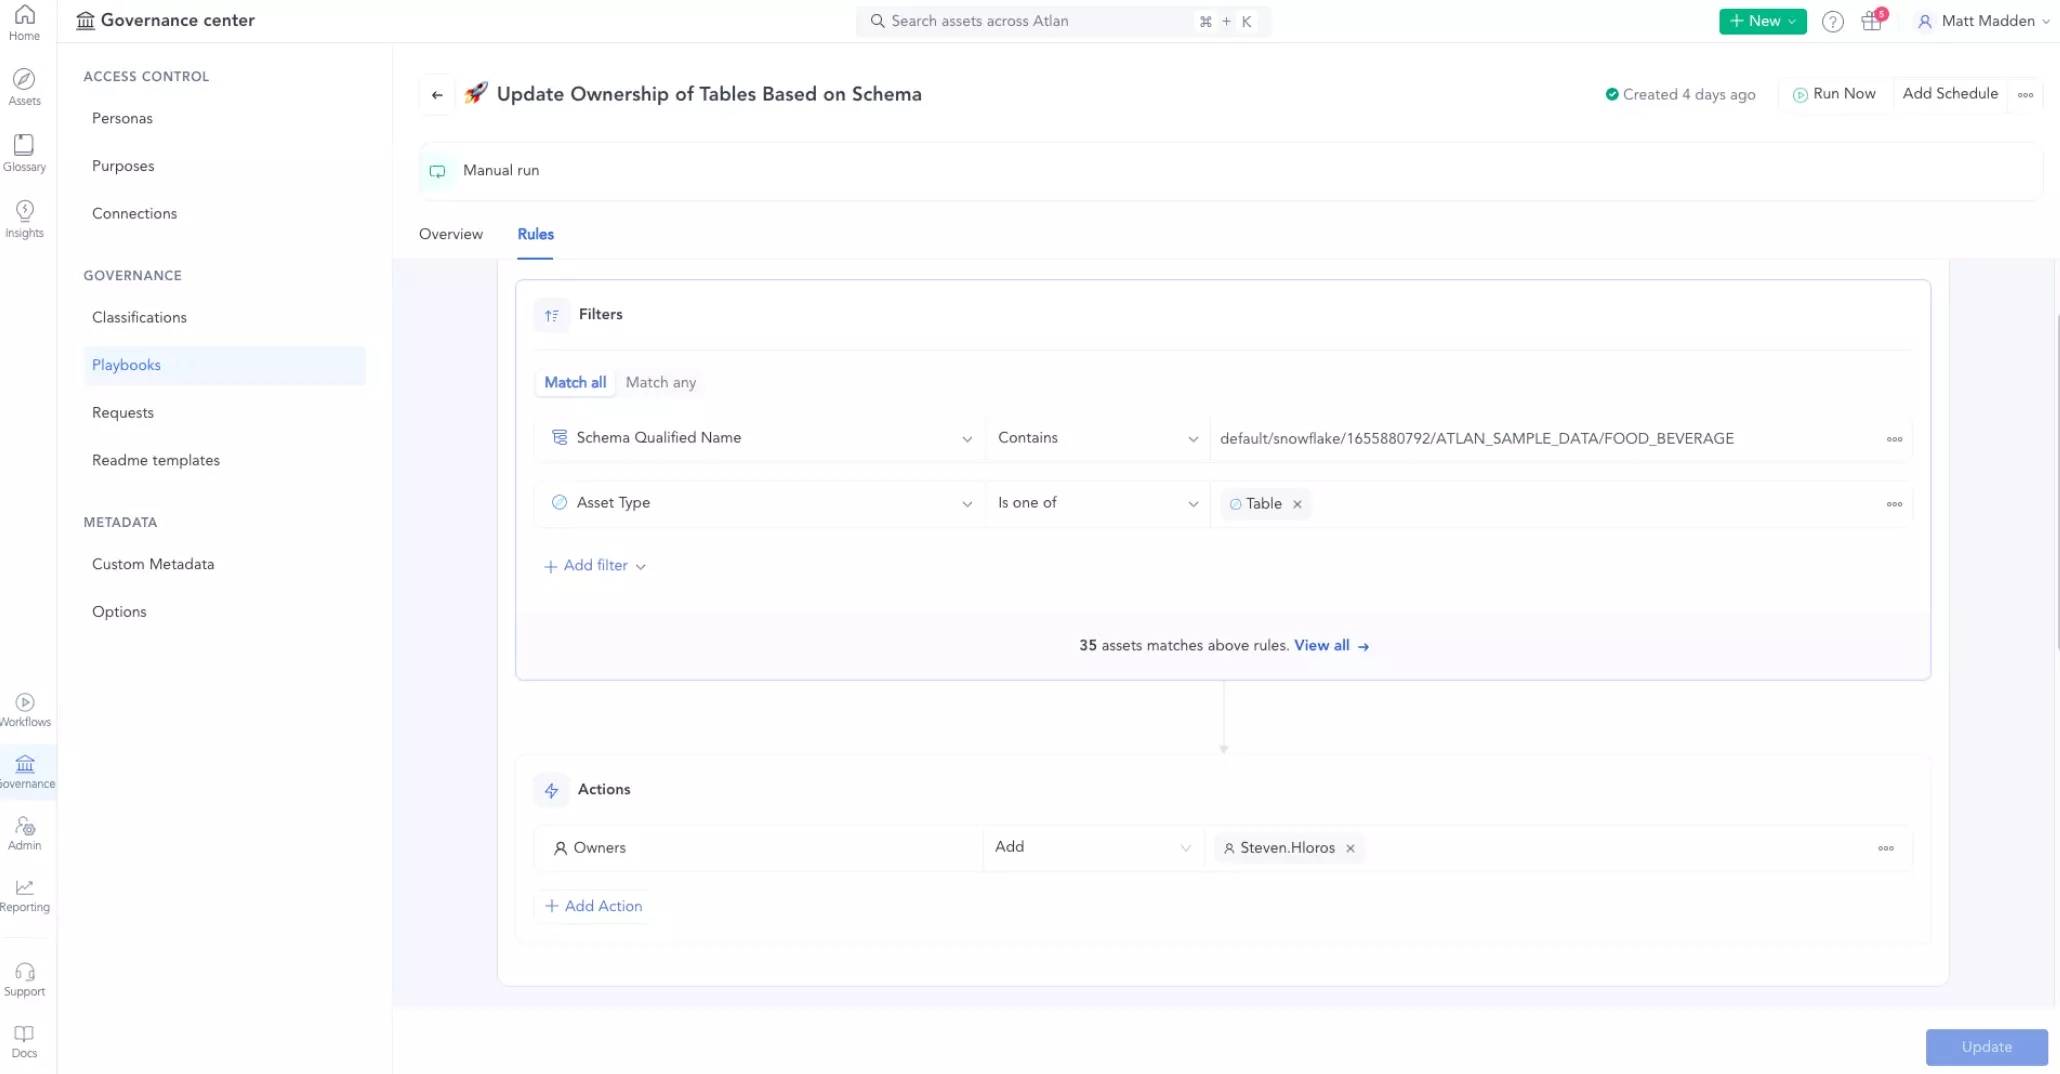Click Owners action attribute field

tap(758, 848)
